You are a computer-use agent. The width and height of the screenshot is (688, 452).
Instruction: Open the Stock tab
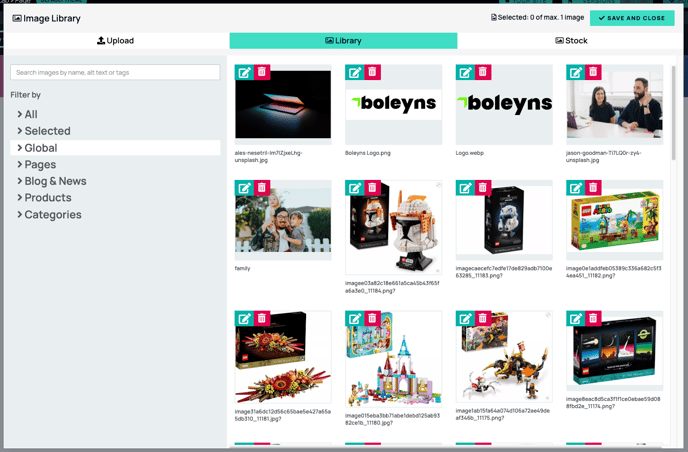point(571,40)
